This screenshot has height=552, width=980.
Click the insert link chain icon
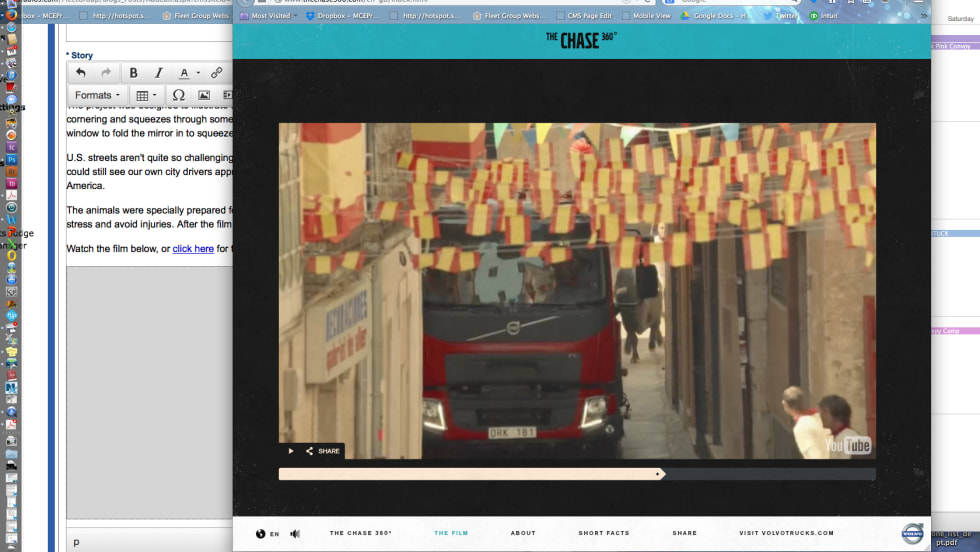click(x=216, y=73)
